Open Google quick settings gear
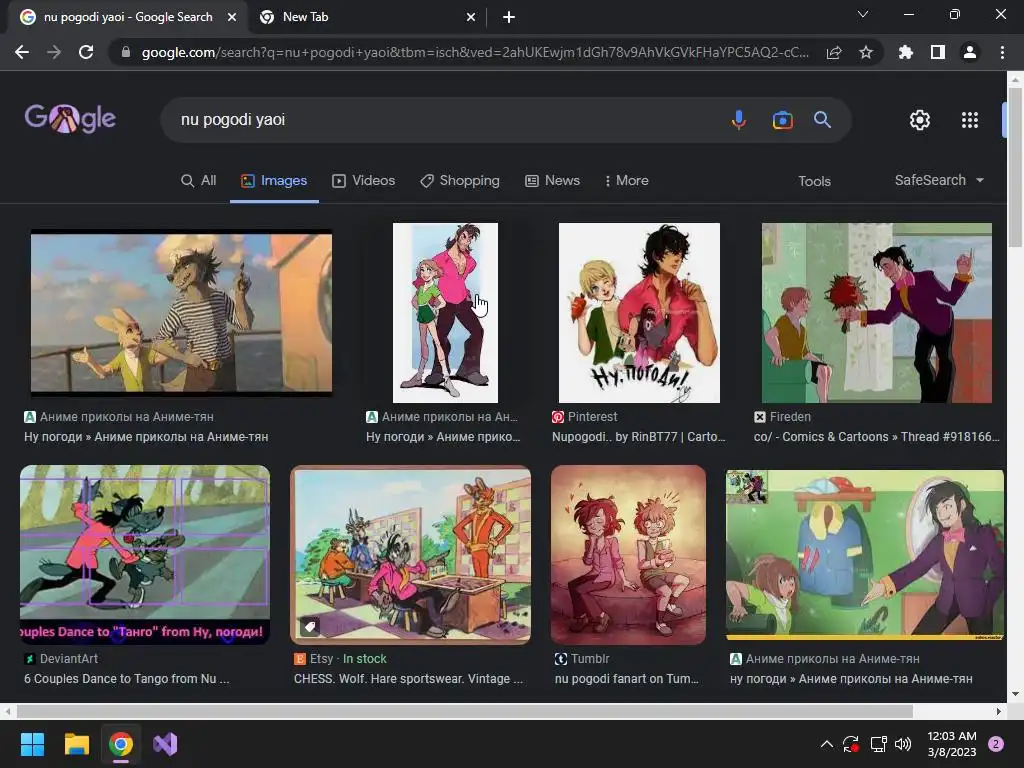Screen dimensions: 1024x768 pos(920,120)
